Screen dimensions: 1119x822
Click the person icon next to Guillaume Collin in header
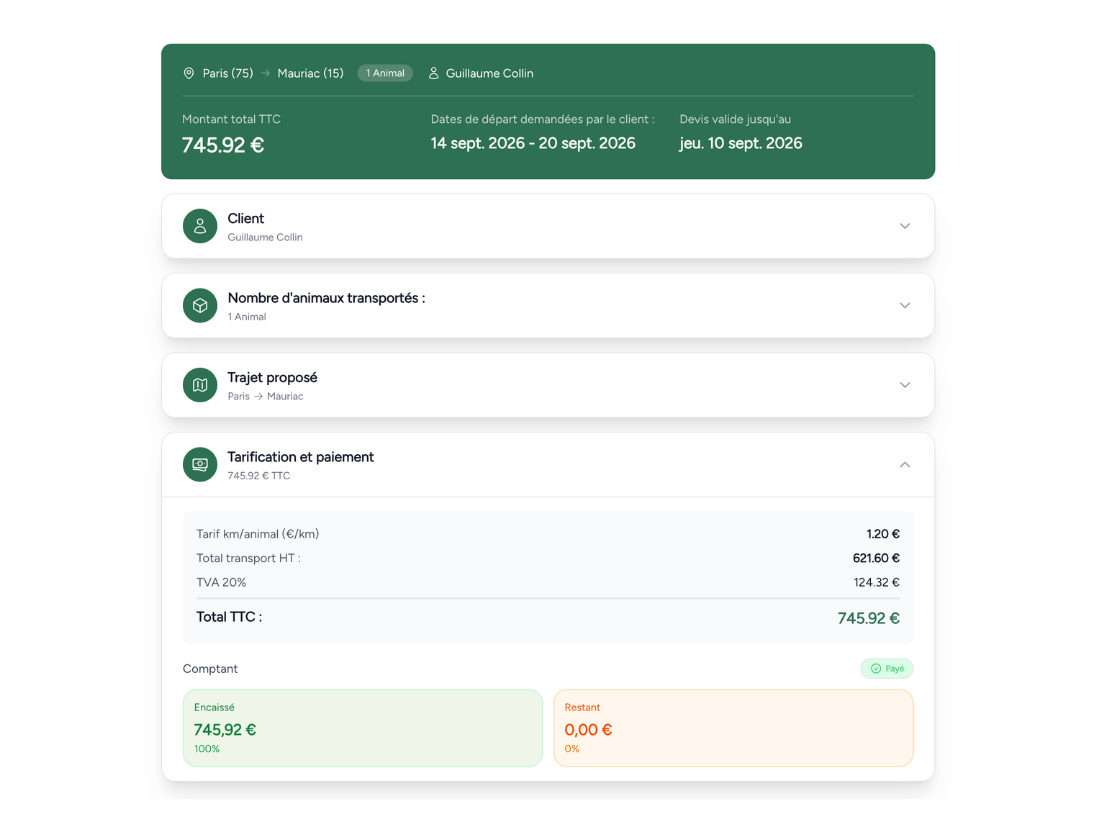pos(433,73)
